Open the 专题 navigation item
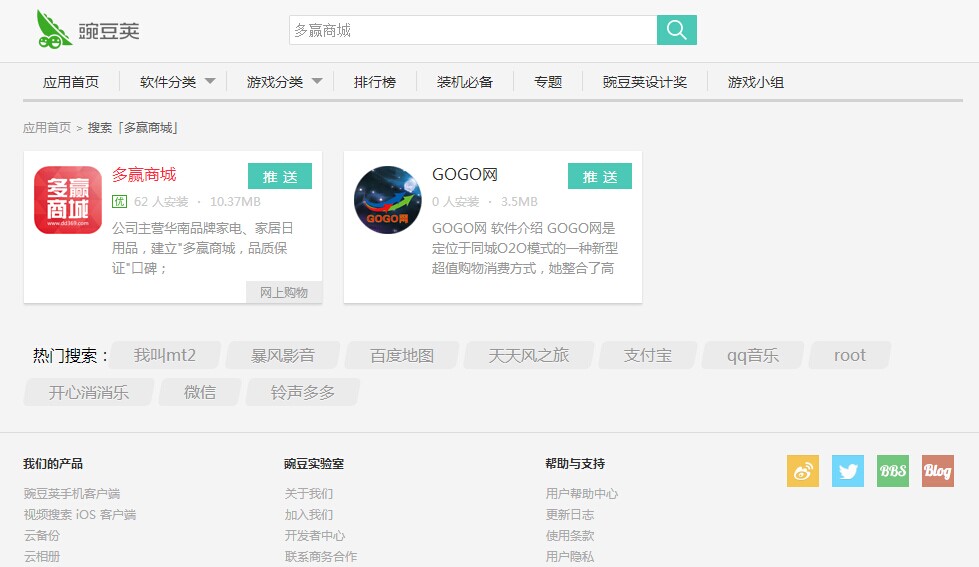 tap(548, 82)
